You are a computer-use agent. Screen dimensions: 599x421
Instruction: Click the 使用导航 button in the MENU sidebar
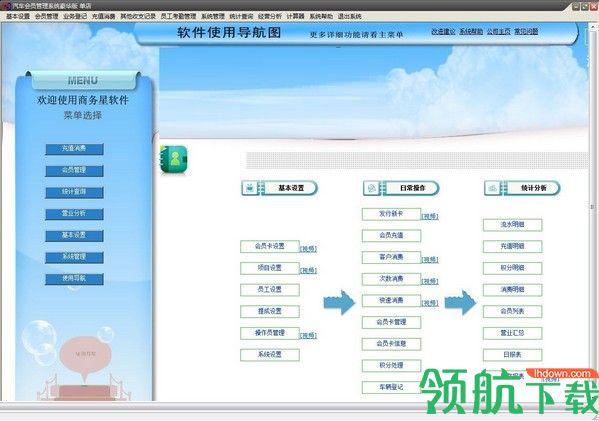[x=74, y=279]
